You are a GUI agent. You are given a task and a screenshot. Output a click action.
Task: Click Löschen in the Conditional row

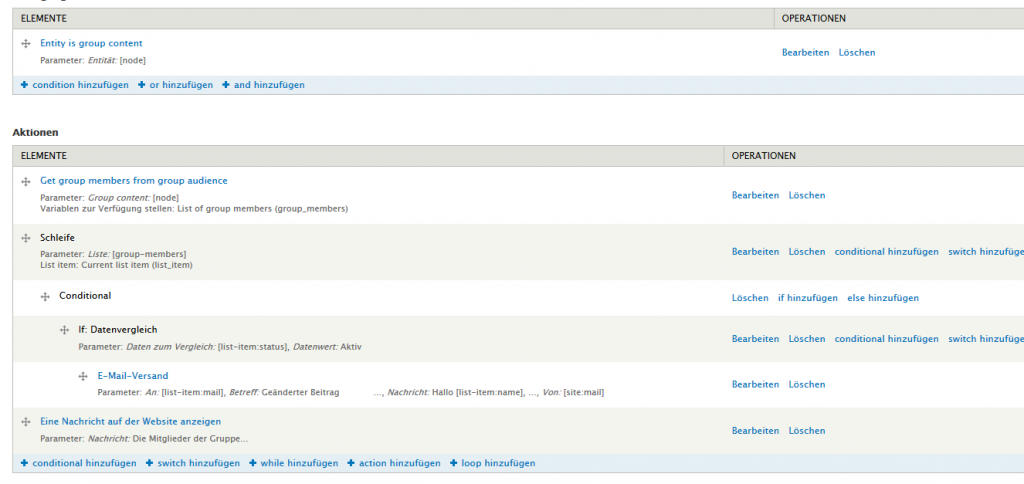coord(750,298)
